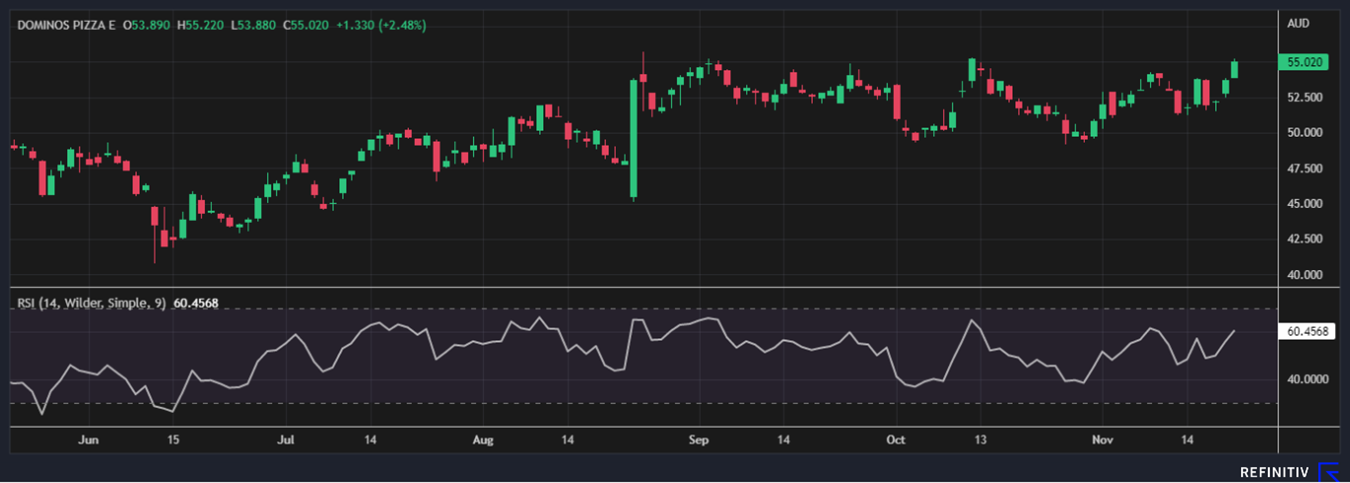
Task: Click the DOMINOS PIZZA E symbol title
Action: pos(65,24)
